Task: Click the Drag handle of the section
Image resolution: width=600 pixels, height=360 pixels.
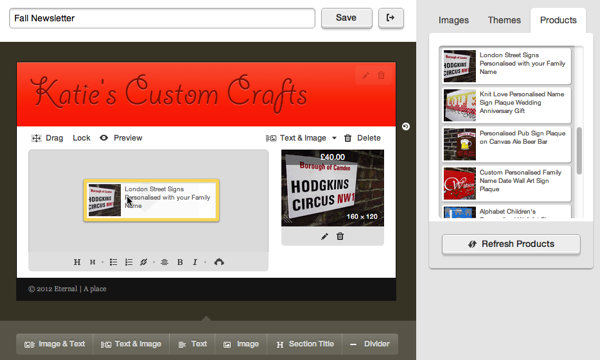Action: [47, 138]
